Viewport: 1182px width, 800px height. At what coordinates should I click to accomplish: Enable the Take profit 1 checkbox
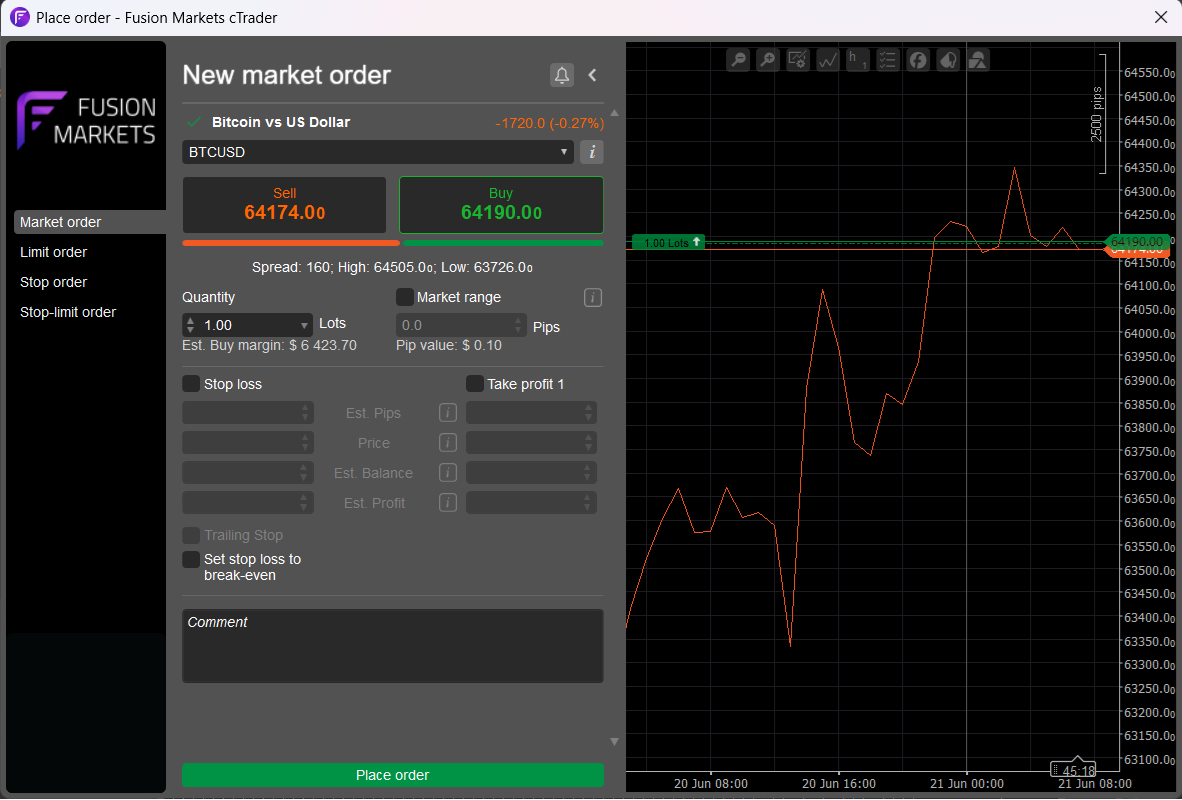tap(475, 384)
